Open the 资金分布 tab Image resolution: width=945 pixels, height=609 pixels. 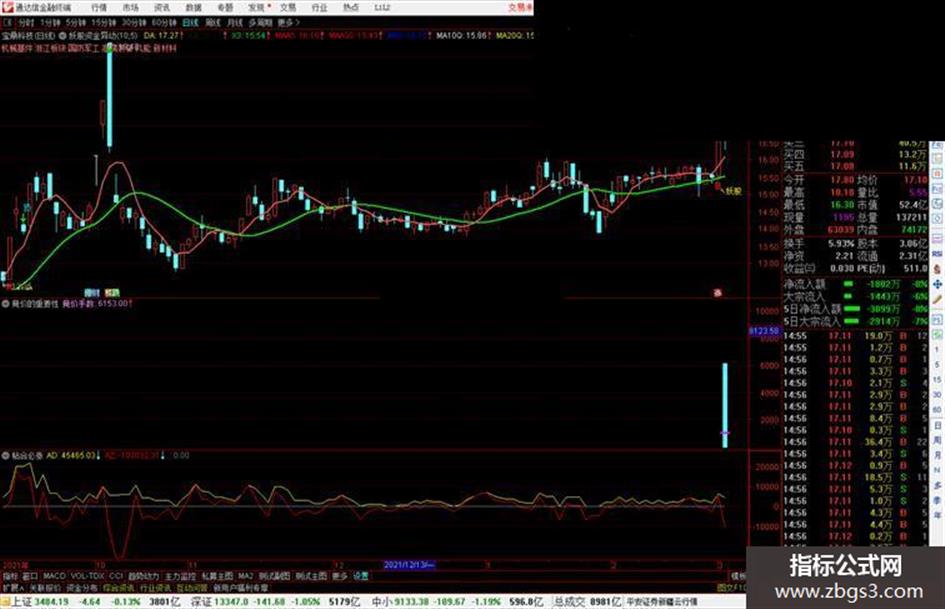[x=82, y=588]
